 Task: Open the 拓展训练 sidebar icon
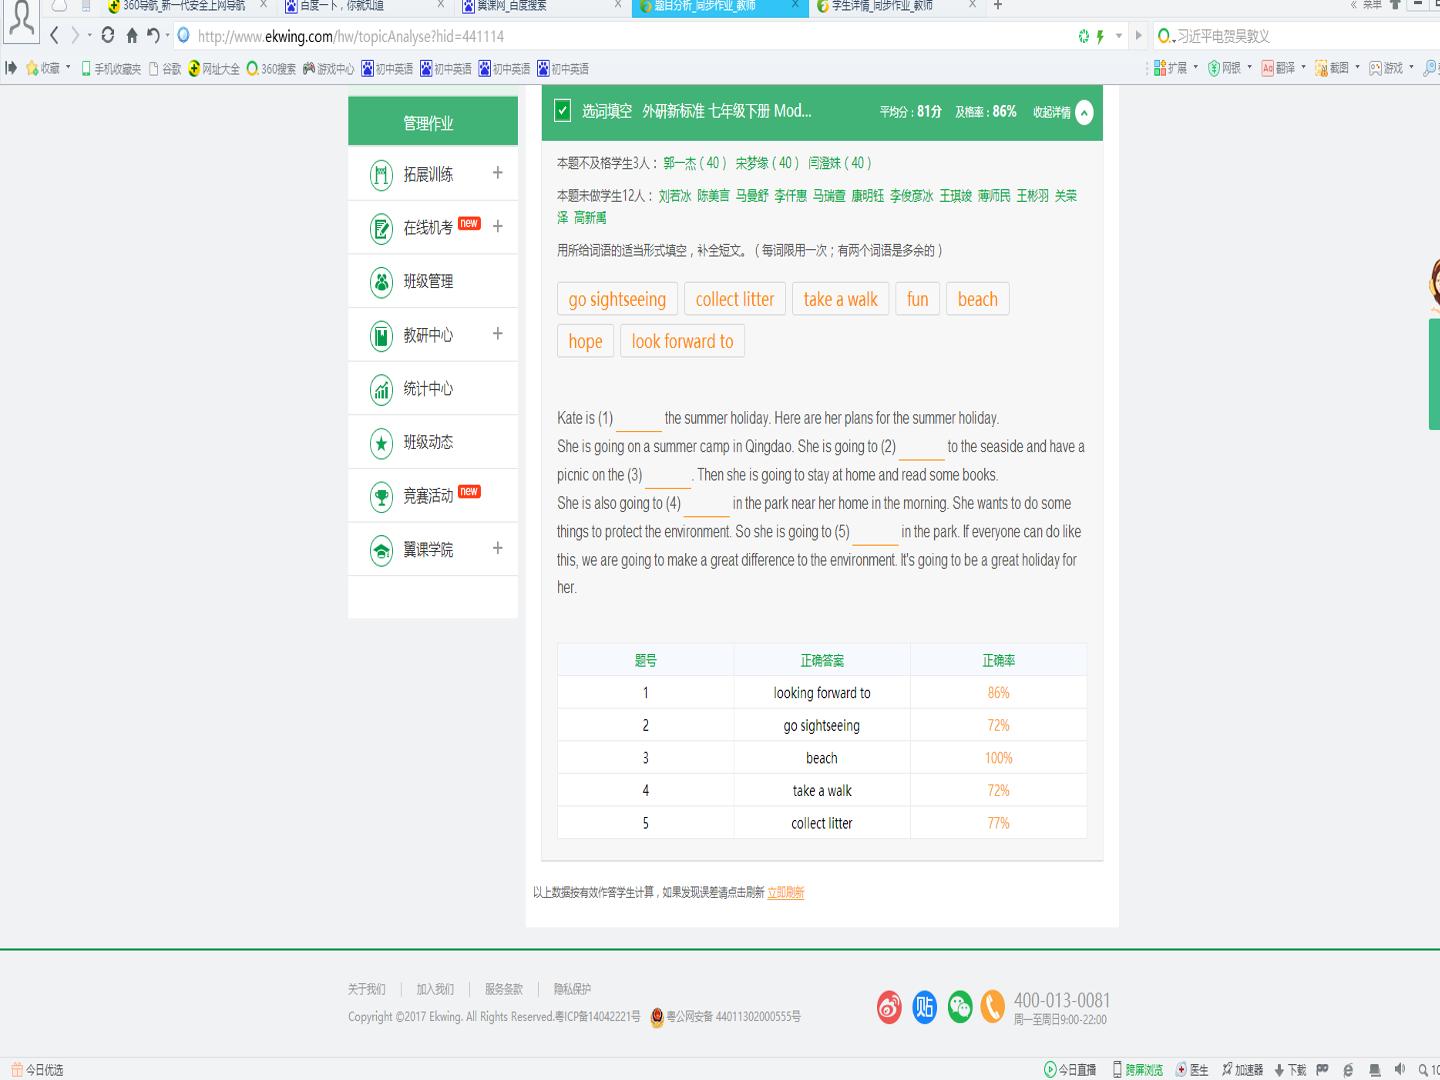381,175
